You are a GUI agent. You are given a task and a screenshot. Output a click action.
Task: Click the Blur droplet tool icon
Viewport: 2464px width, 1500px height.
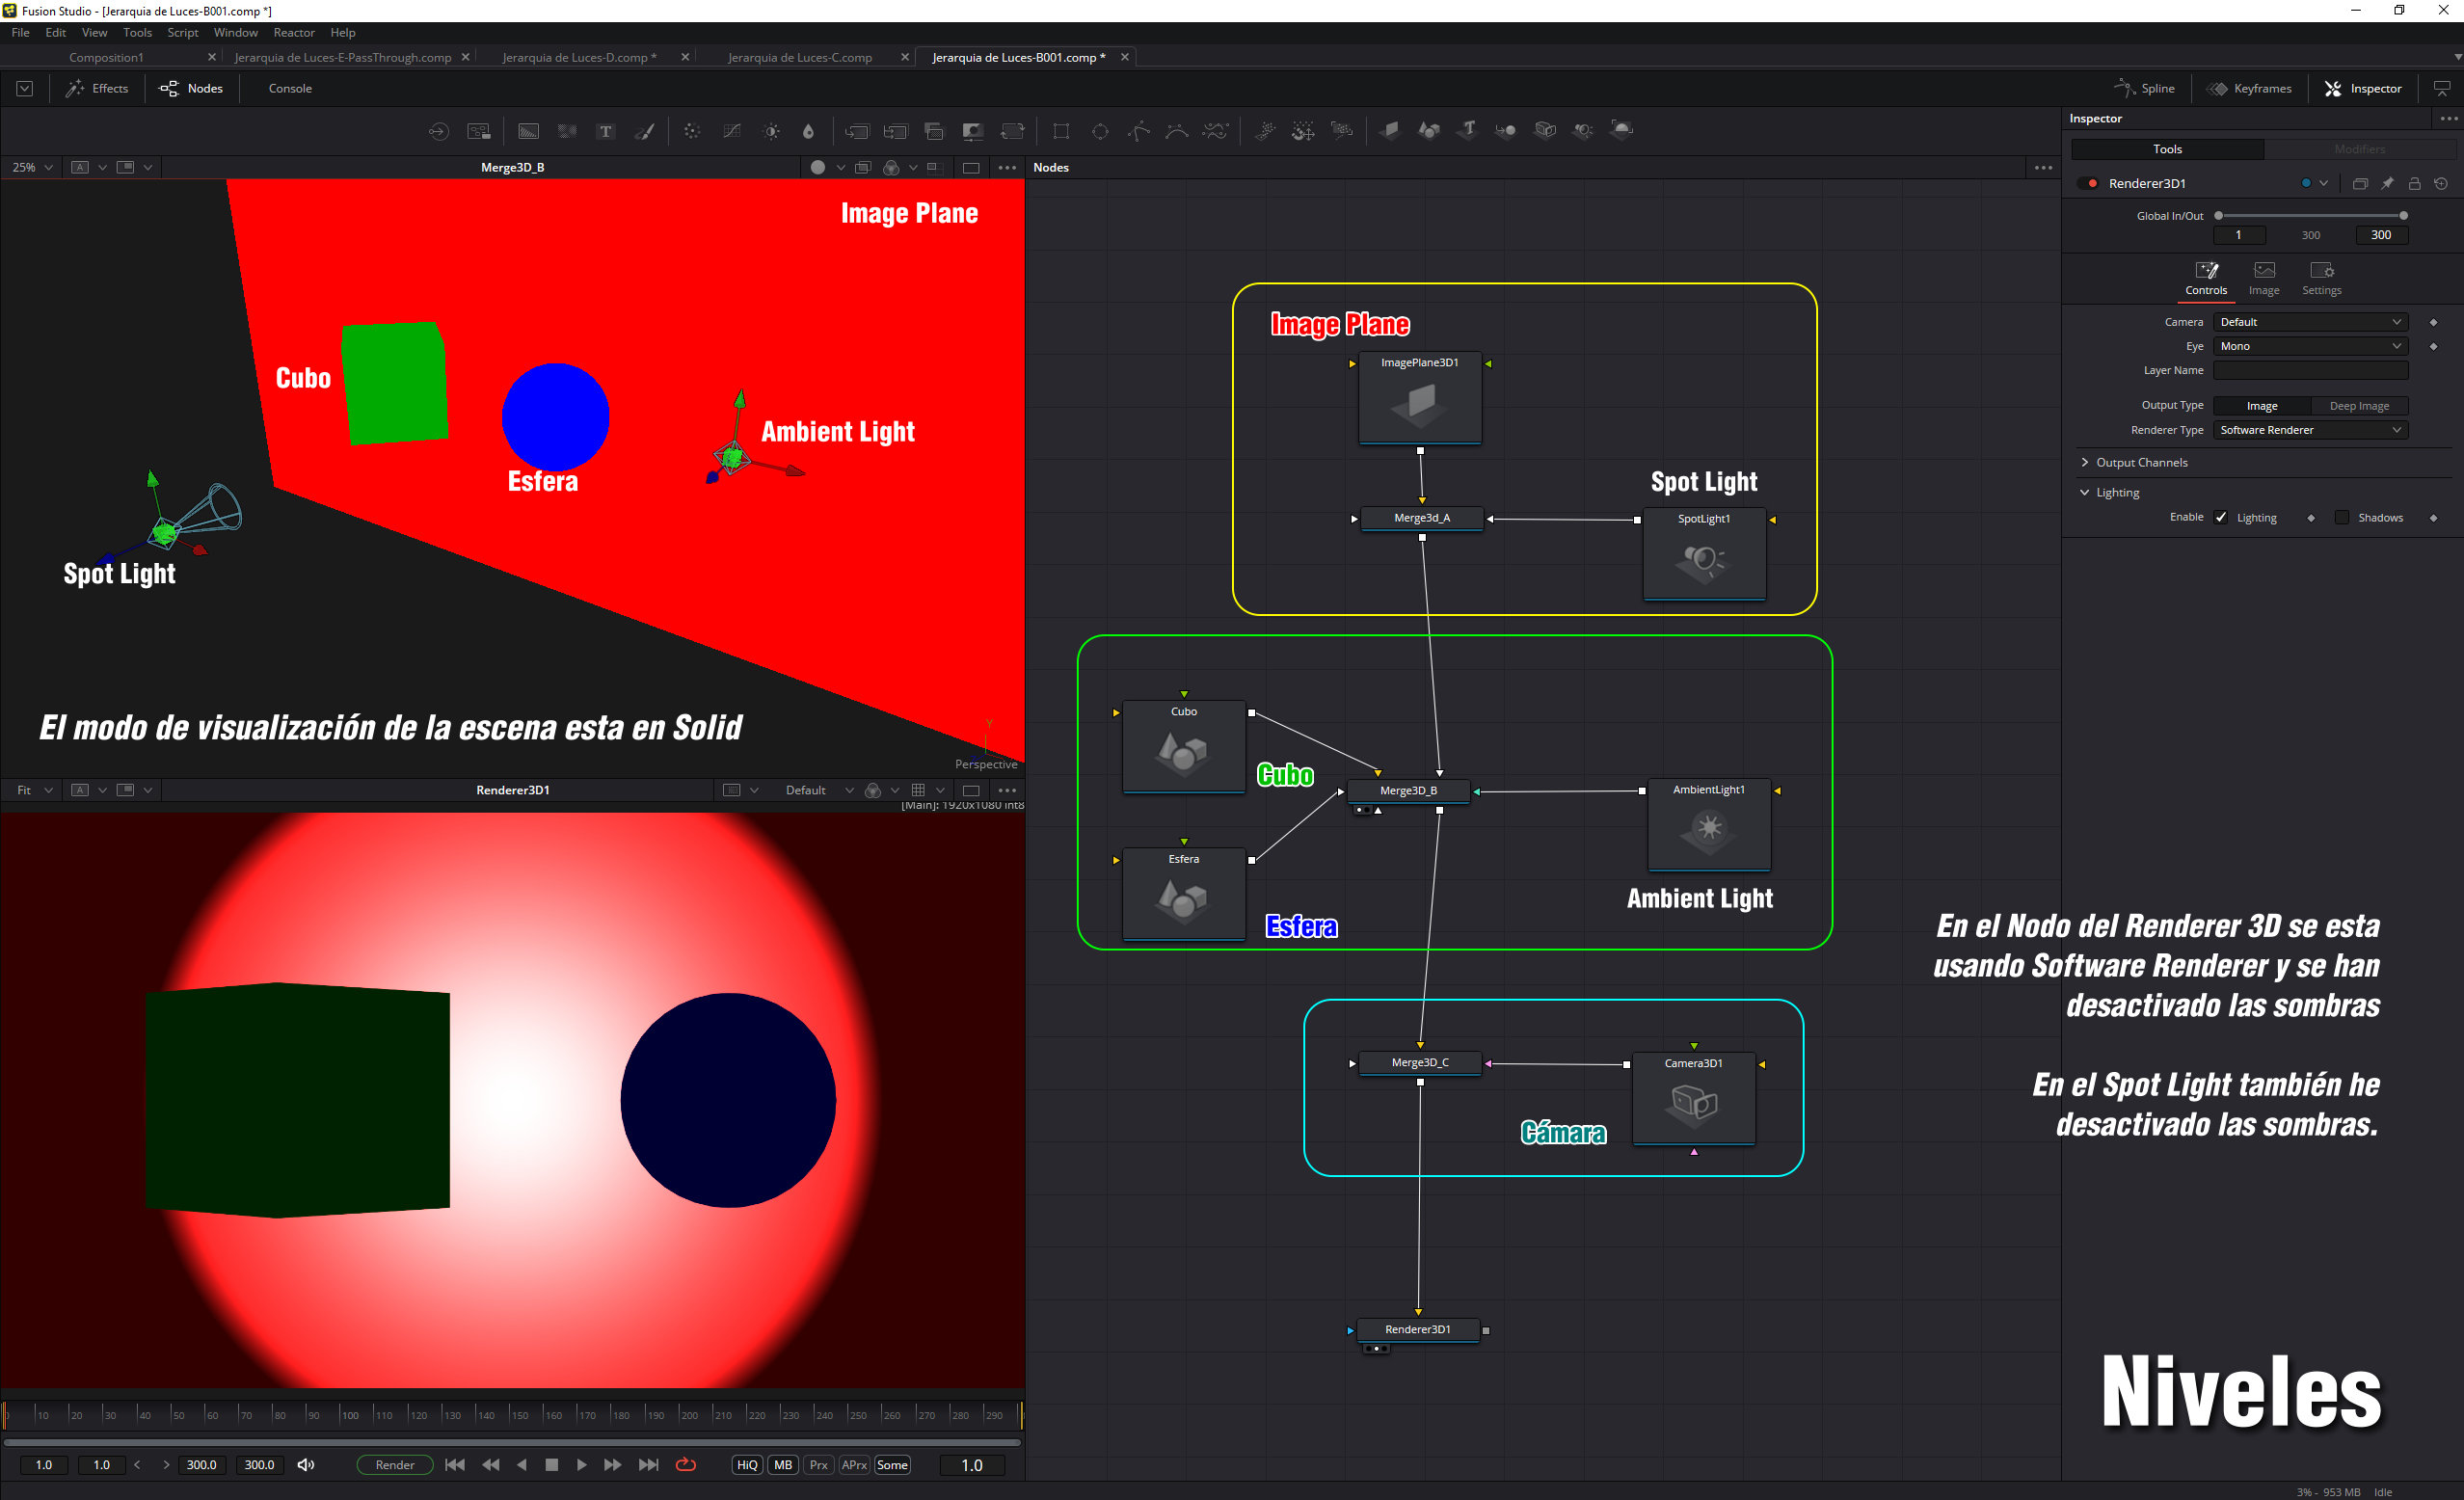point(808,131)
